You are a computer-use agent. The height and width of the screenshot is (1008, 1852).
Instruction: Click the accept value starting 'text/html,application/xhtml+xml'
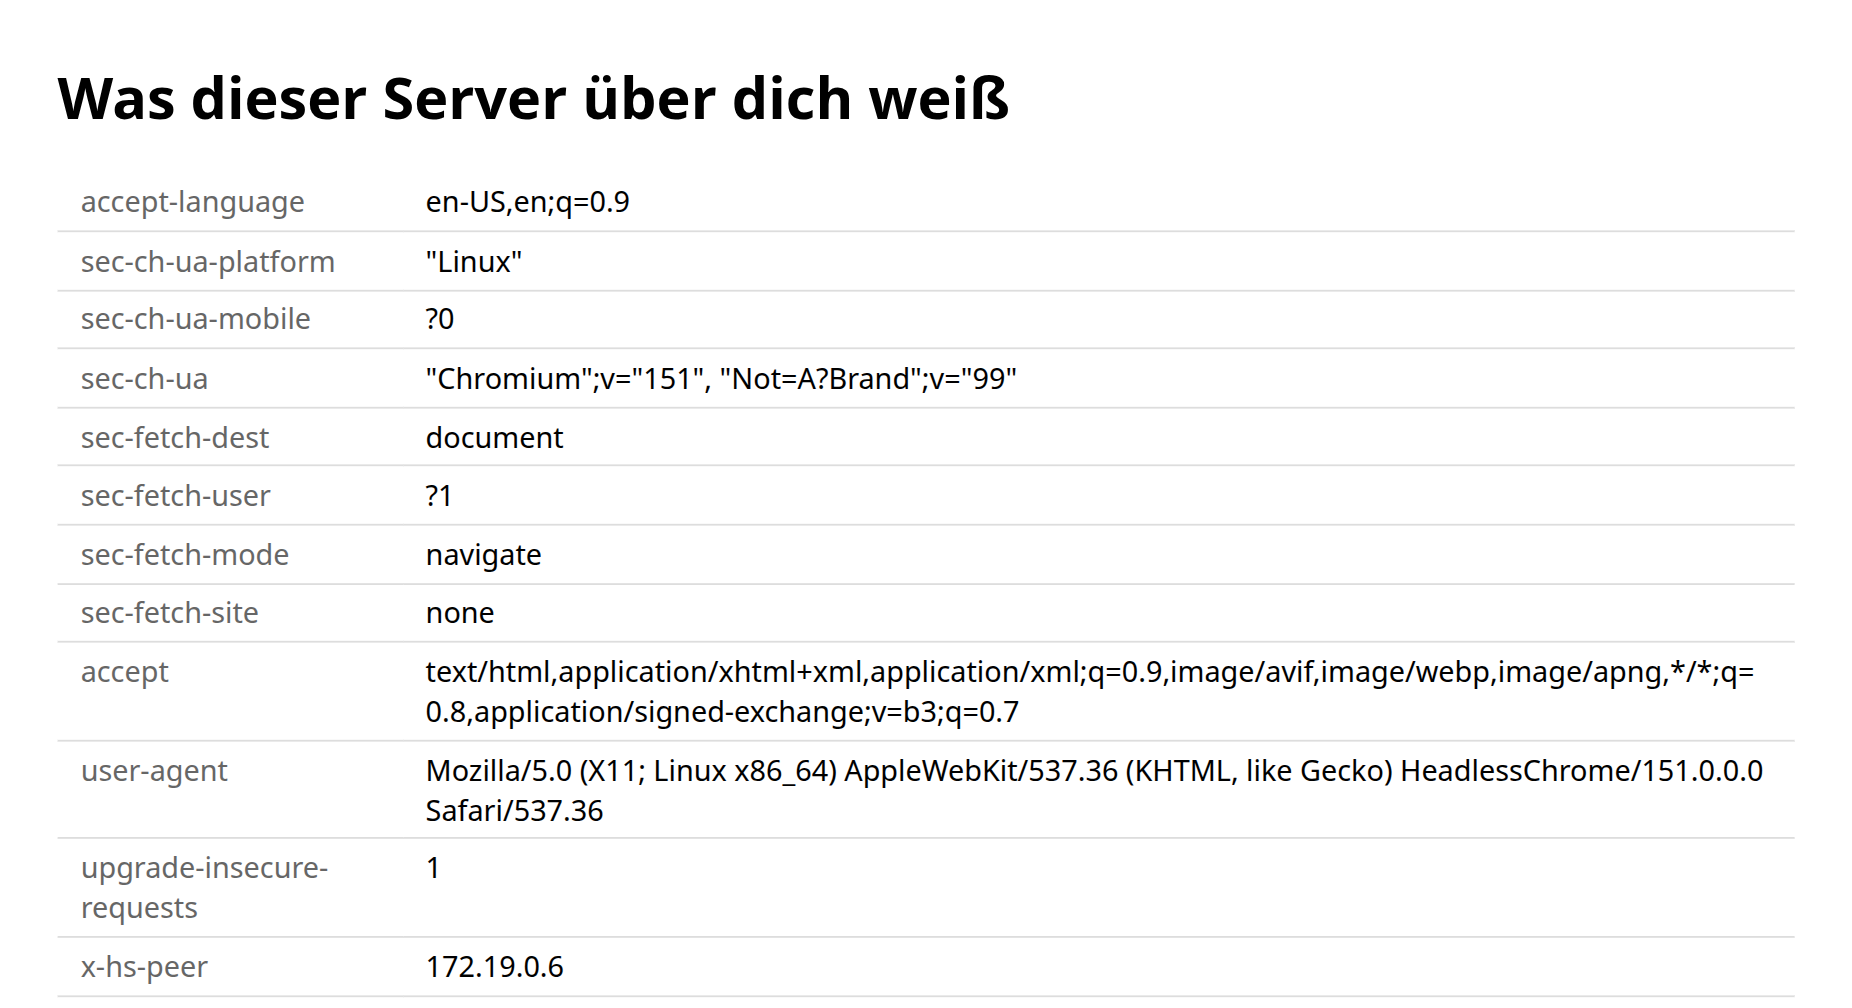[x=1090, y=692]
